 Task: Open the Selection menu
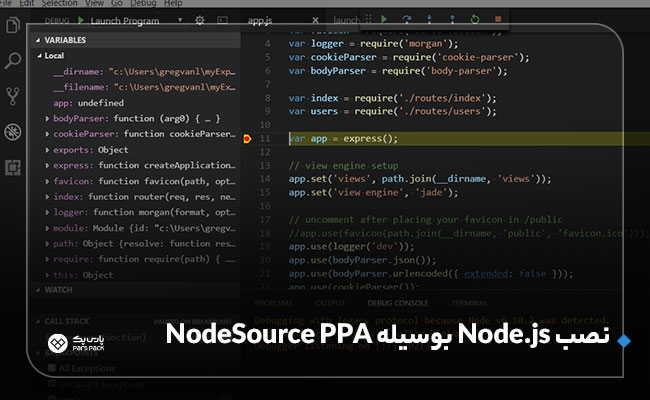tap(59, 3)
